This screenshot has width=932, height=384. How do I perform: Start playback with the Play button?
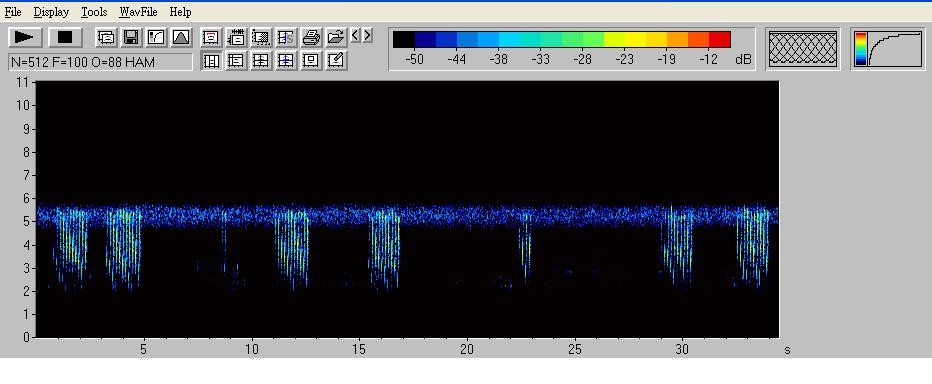[x=25, y=37]
